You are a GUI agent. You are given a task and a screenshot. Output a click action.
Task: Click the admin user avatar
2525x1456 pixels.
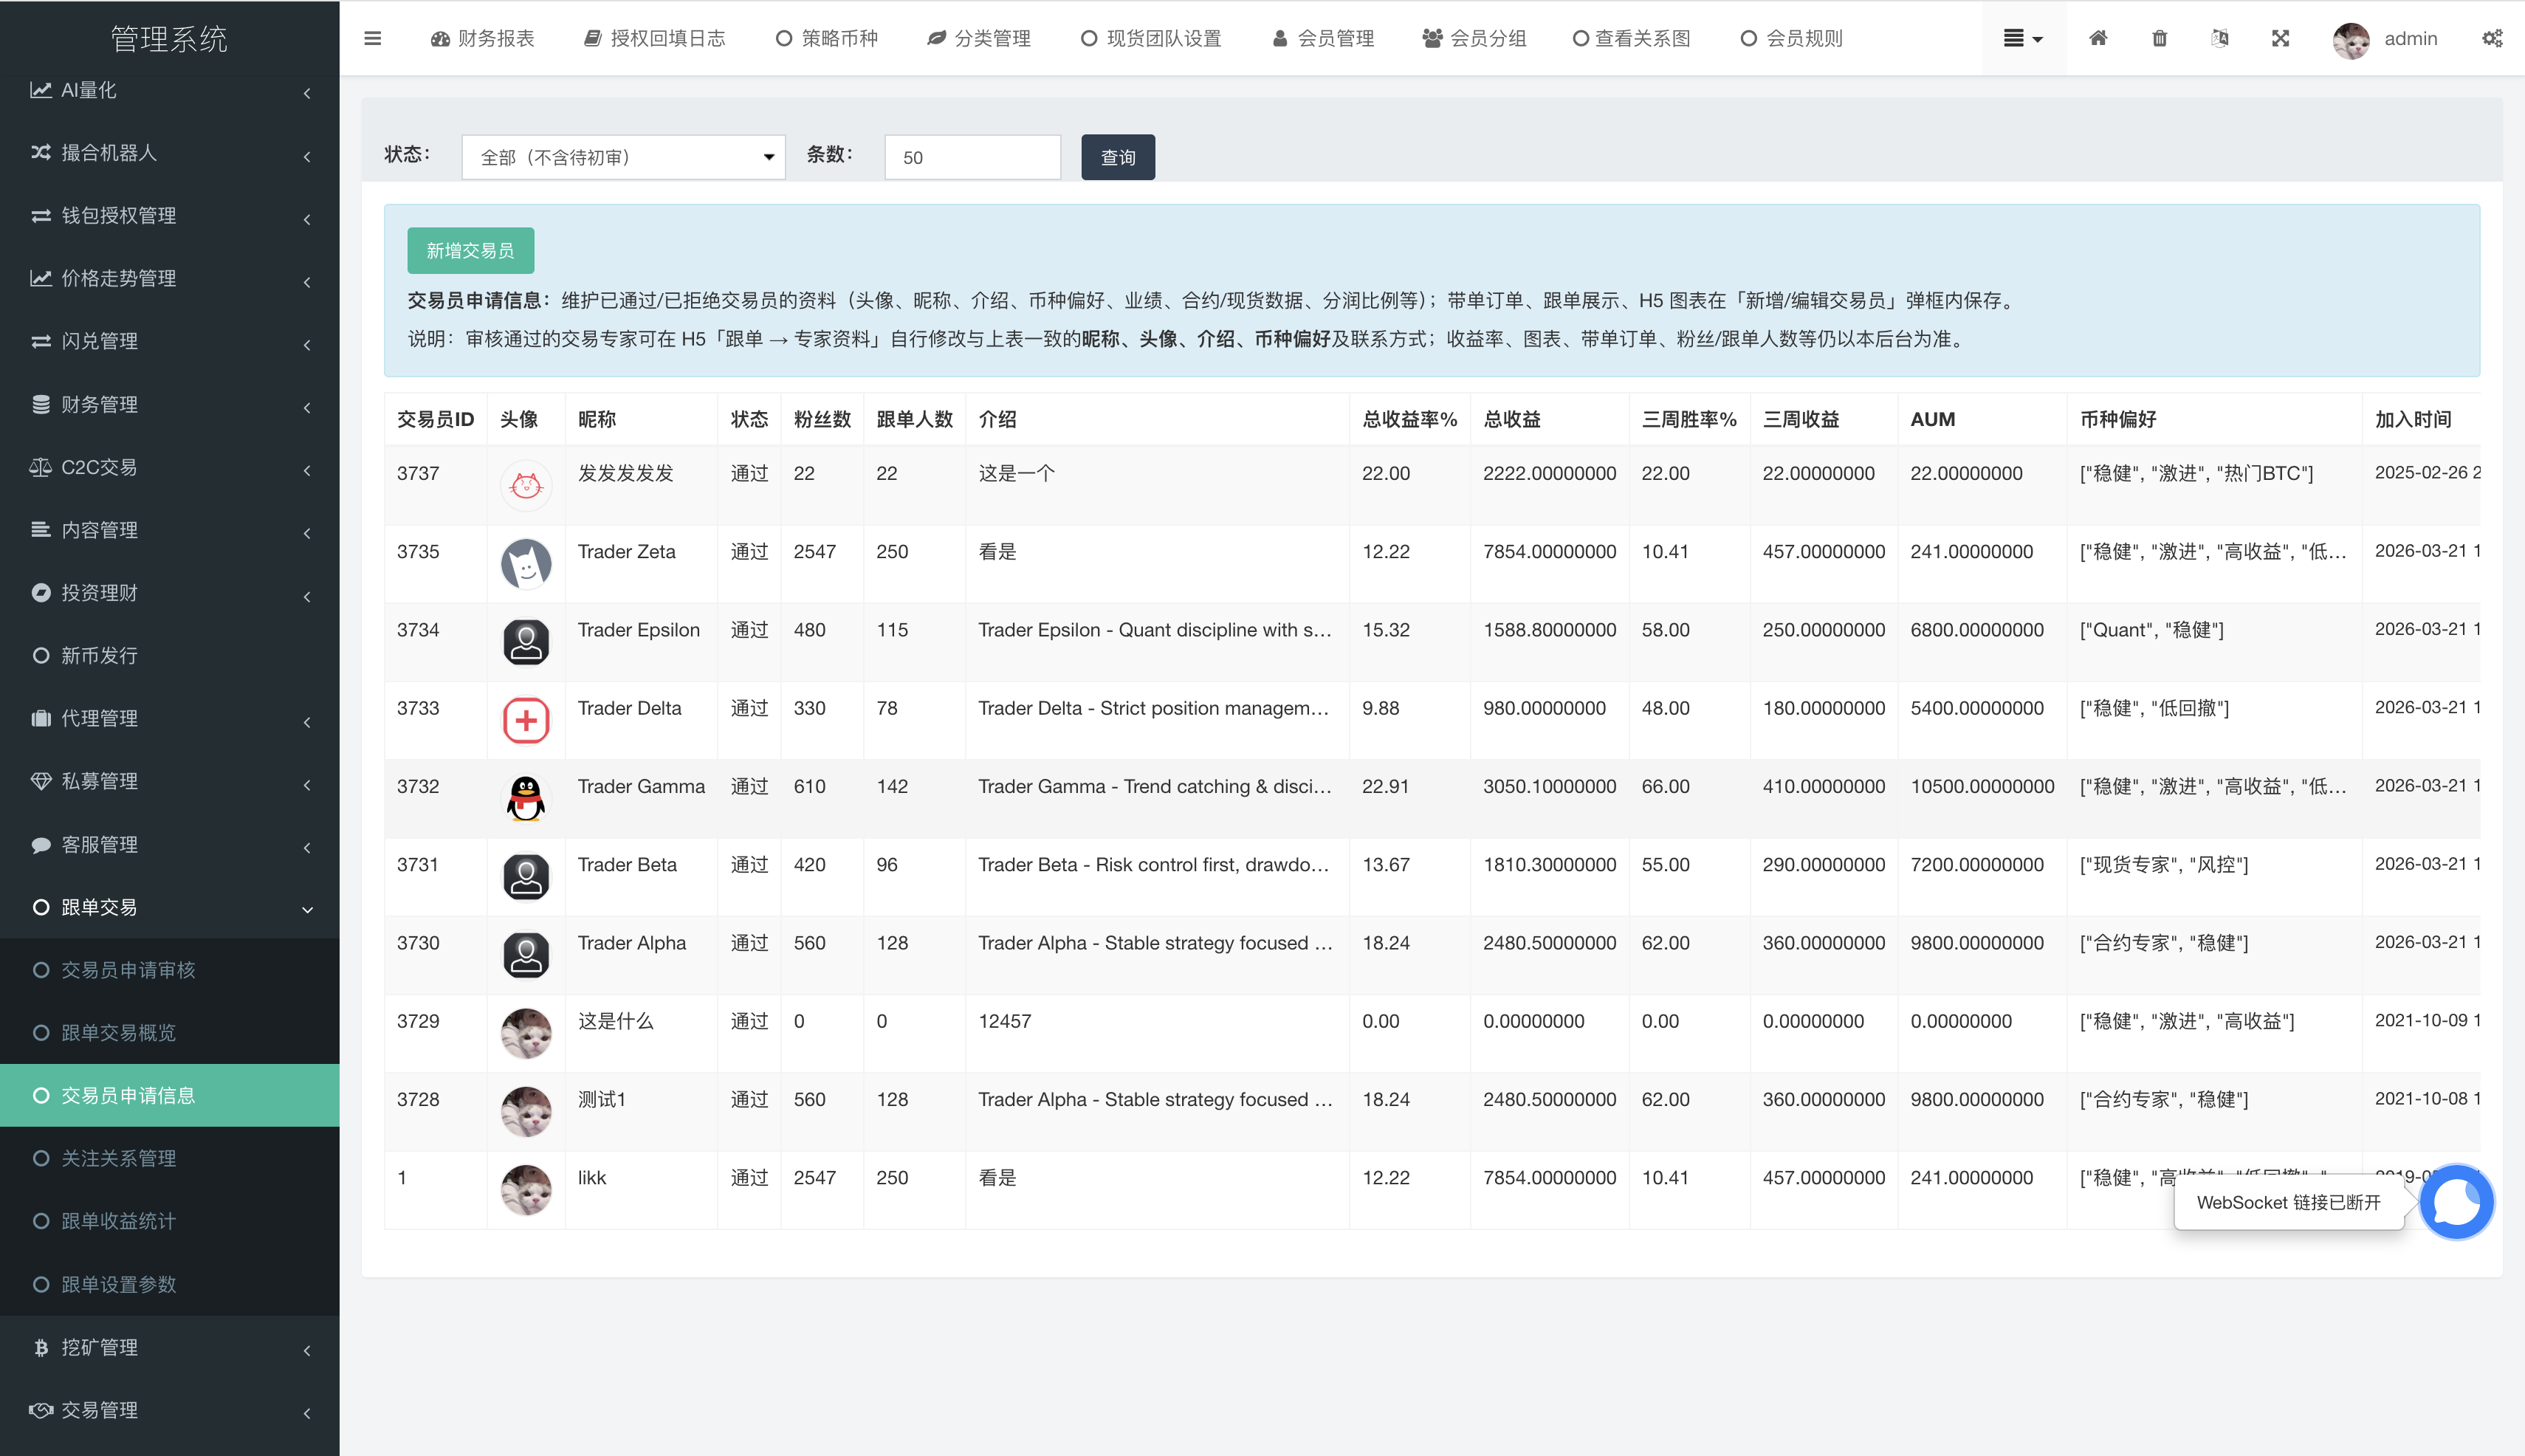(x=2351, y=40)
